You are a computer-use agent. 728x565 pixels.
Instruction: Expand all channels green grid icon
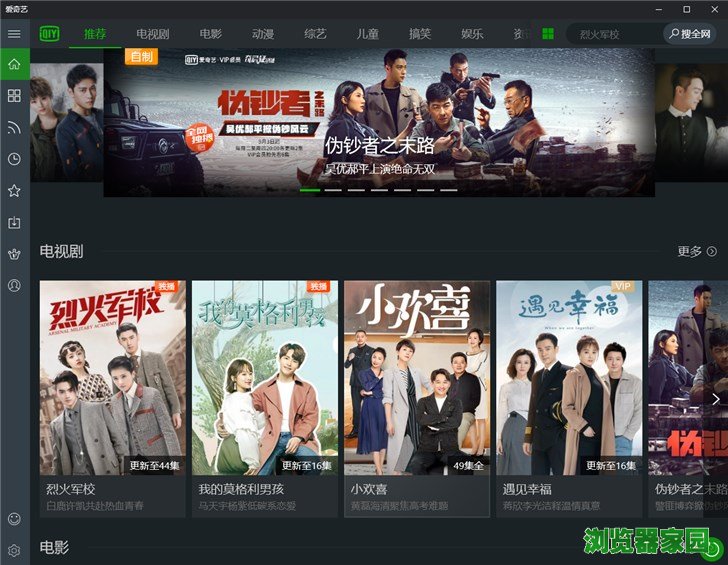(x=548, y=34)
